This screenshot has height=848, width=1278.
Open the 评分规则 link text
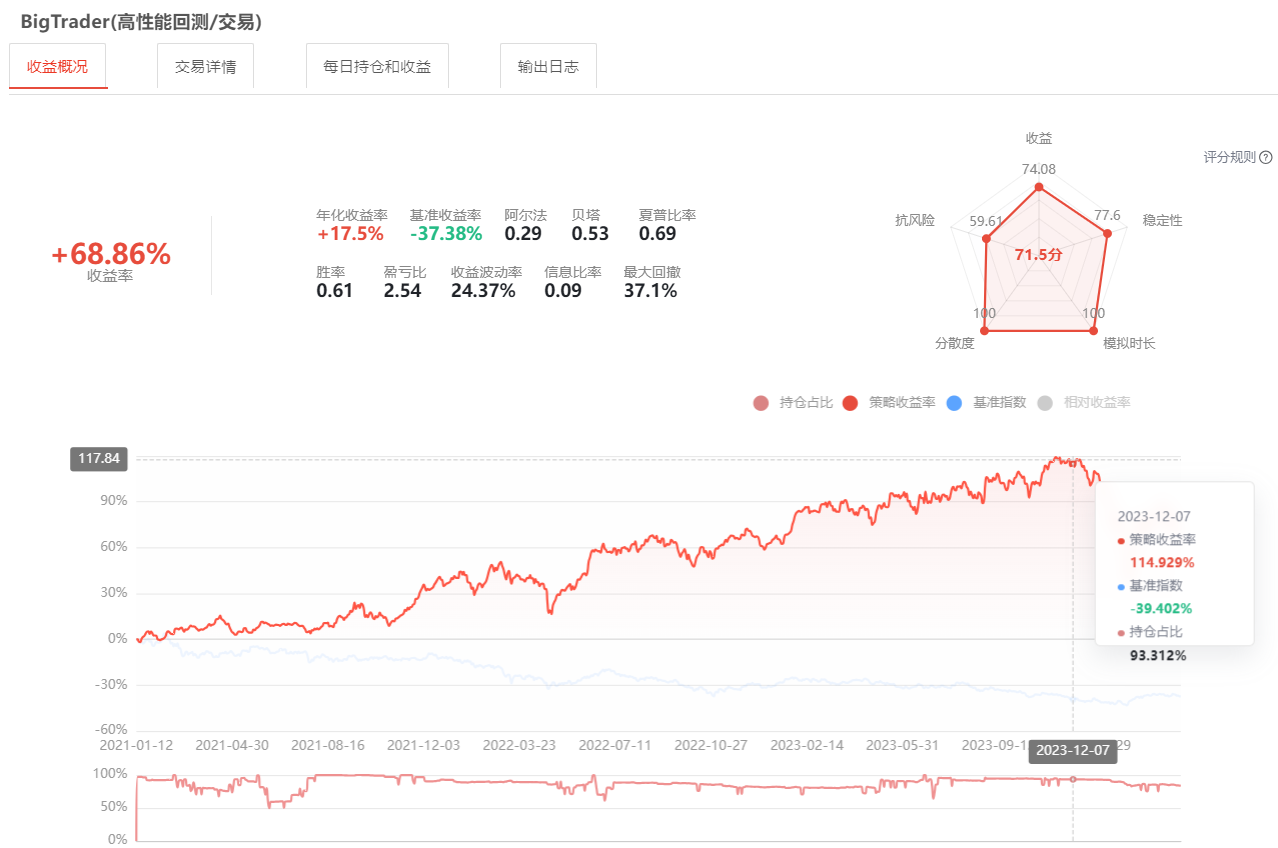point(1229,157)
